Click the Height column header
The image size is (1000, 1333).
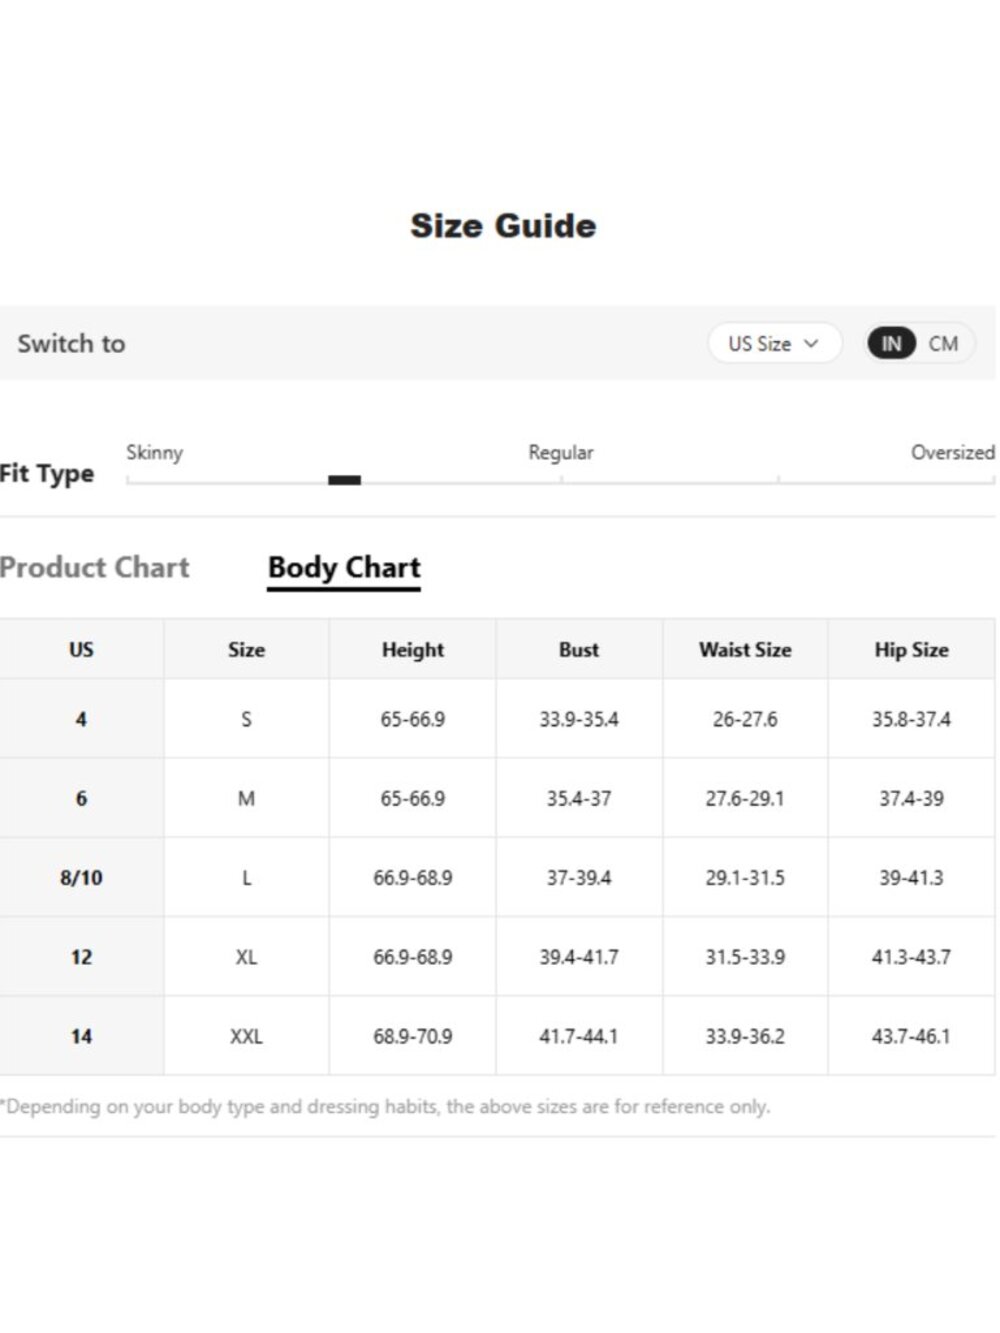click(x=412, y=649)
